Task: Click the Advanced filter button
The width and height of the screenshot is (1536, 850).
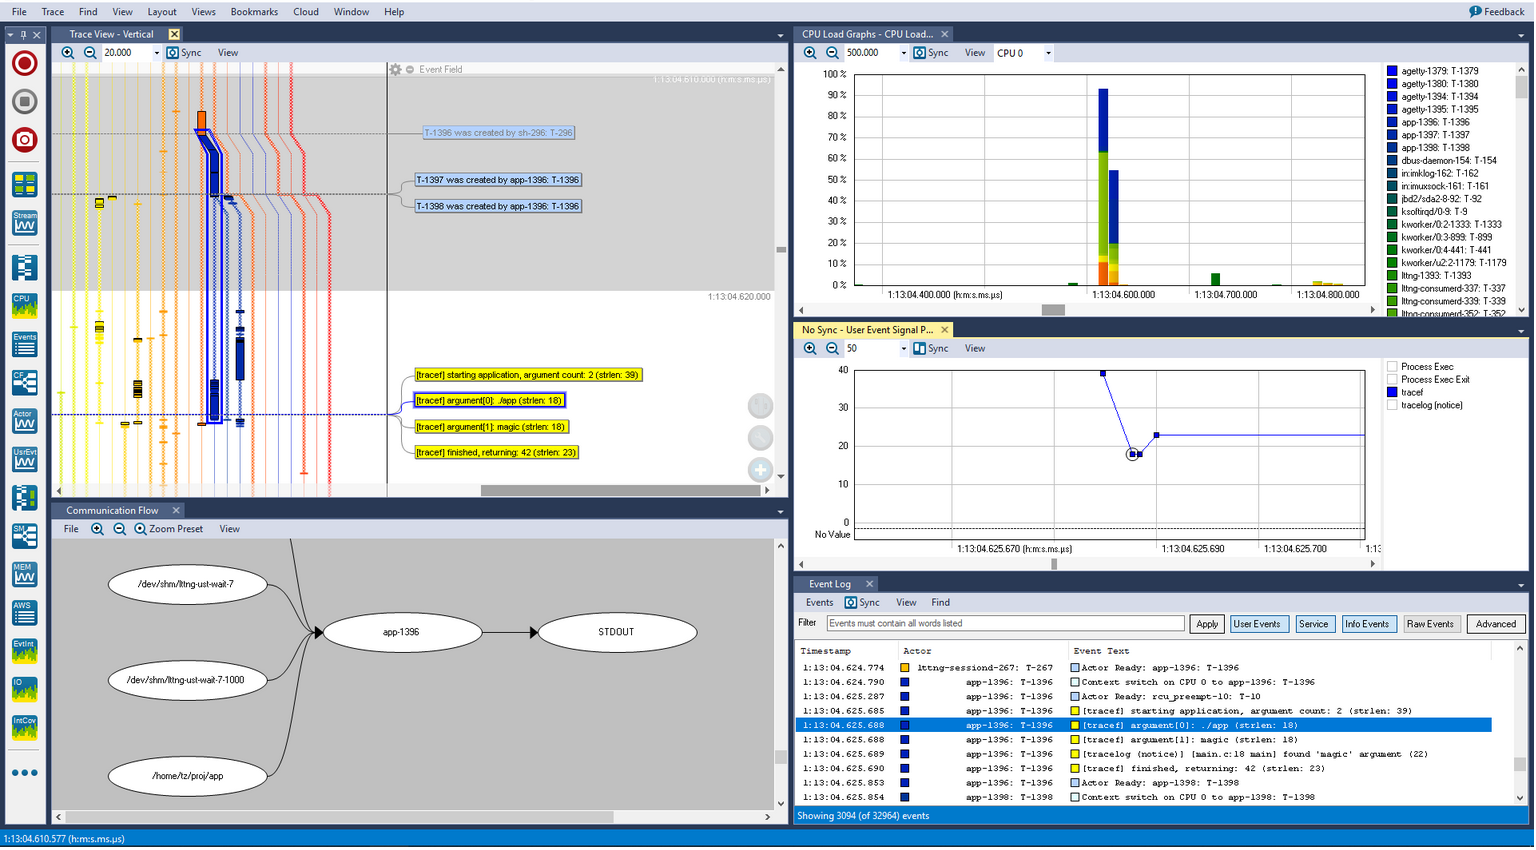Action: pyautogui.click(x=1495, y=624)
